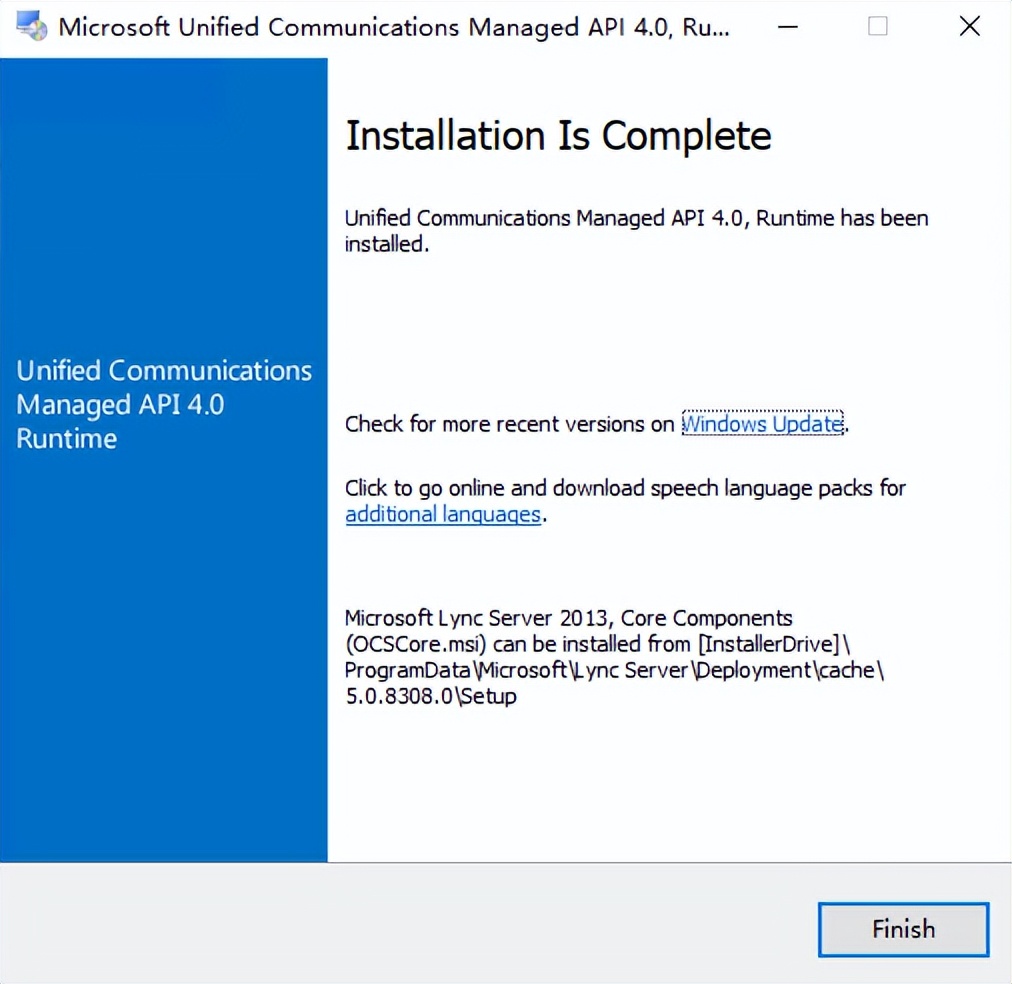Click the speech language packs sentence
This screenshot has width=1012, height=984.
coord(625,488)
